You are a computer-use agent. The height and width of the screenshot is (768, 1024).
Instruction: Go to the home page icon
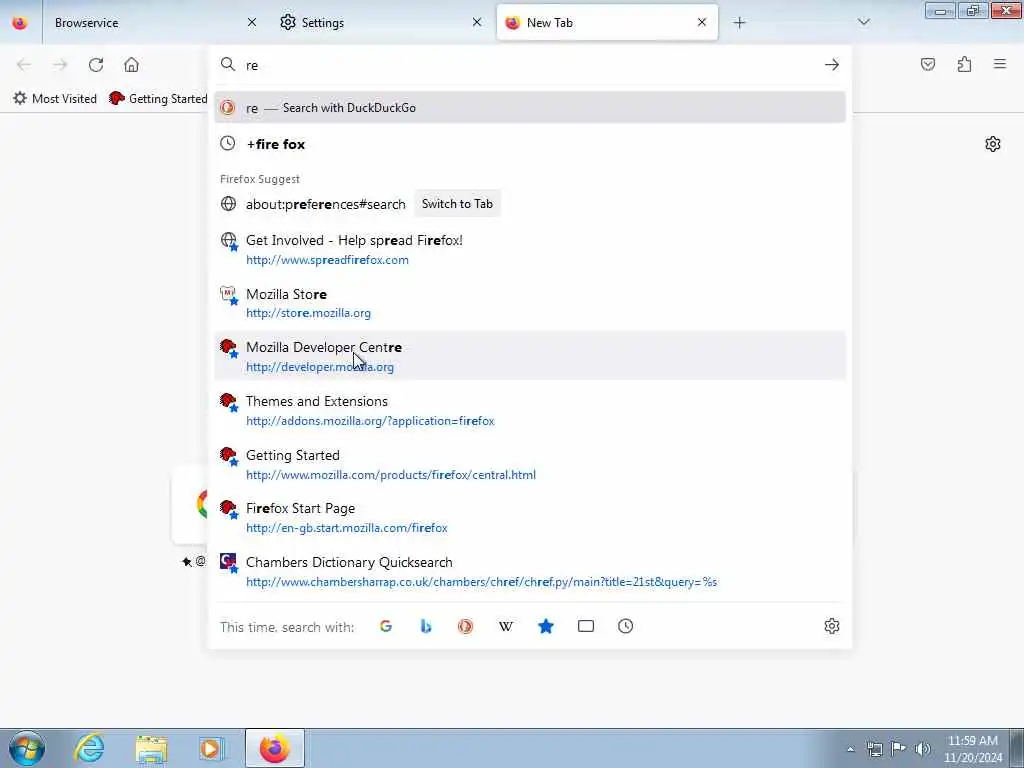[x=131, y=65]
